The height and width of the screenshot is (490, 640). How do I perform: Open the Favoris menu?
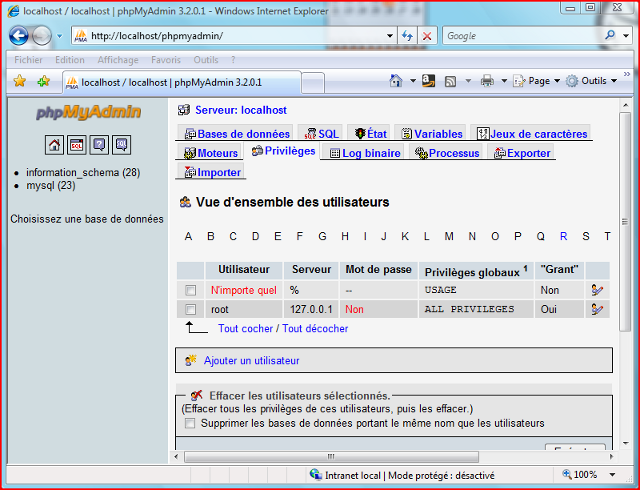pyautogui.click(x=166, y=60)
